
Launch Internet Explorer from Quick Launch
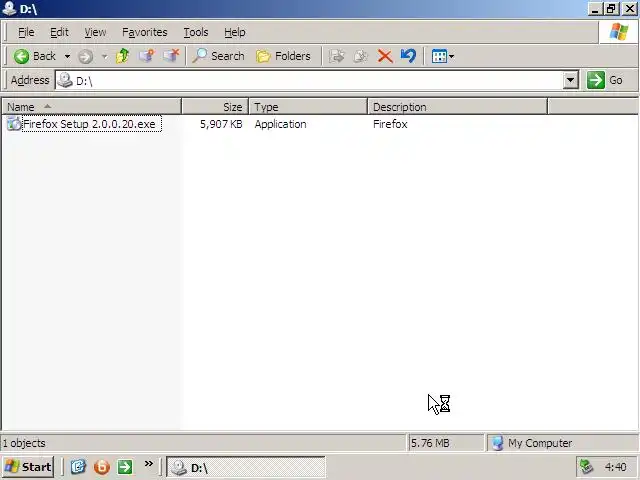78,467
